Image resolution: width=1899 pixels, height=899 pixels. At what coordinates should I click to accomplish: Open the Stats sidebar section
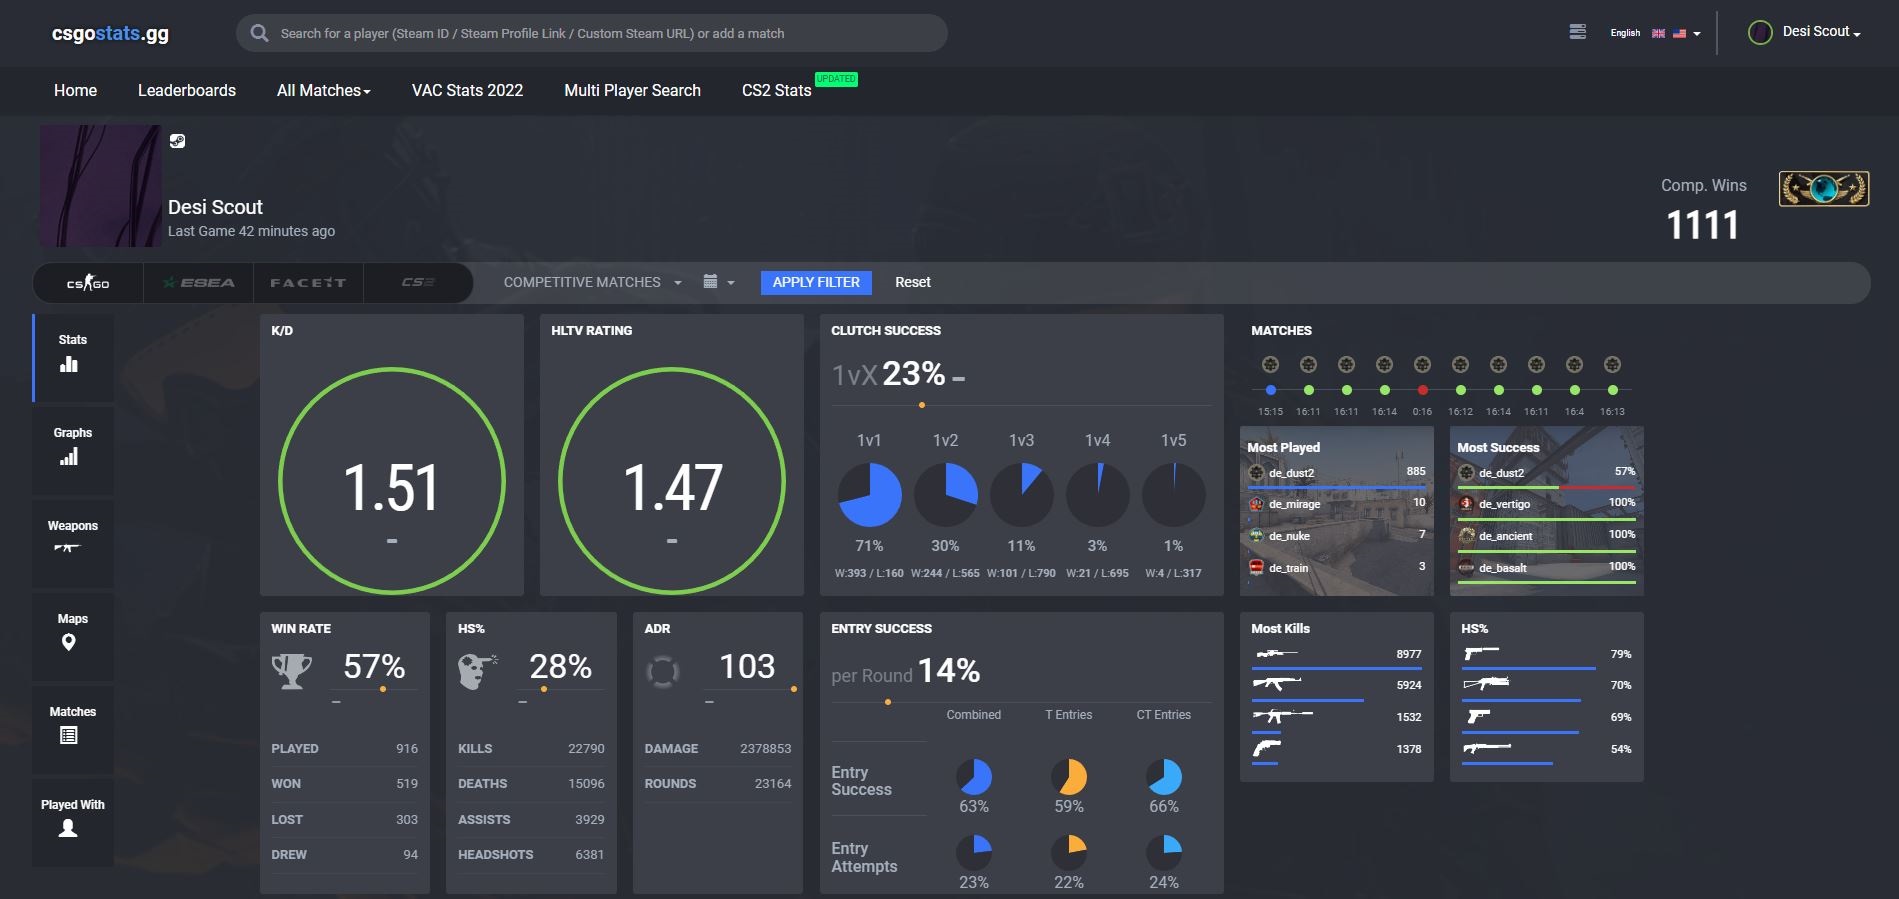click(x=73, y=357)
